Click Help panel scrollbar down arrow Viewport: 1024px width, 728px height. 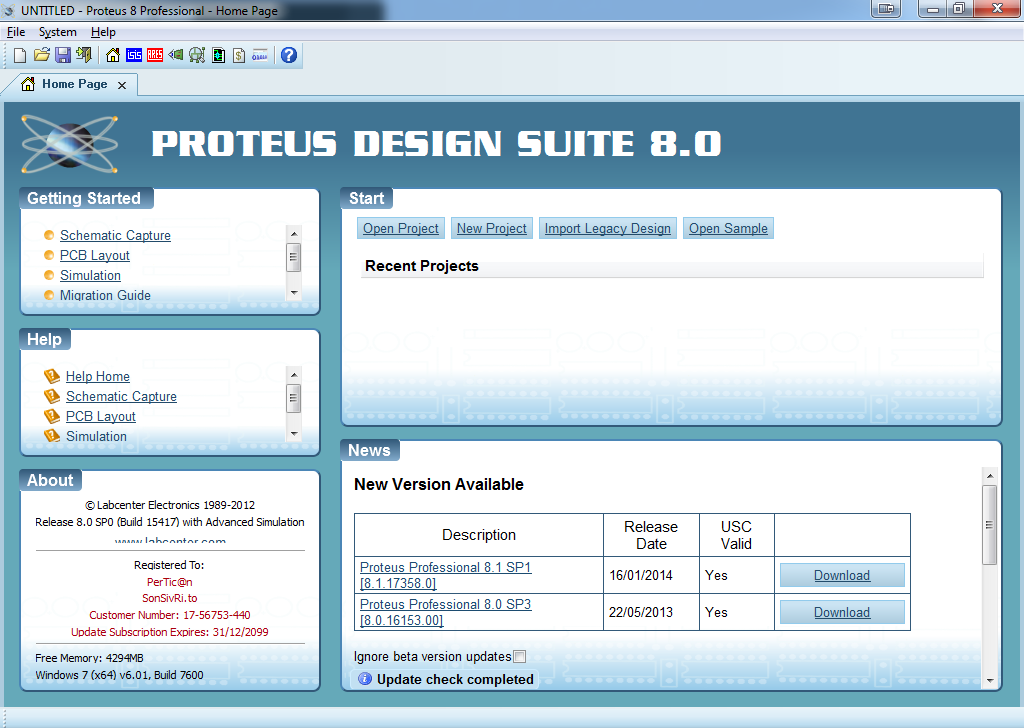[x=294, y=434]
